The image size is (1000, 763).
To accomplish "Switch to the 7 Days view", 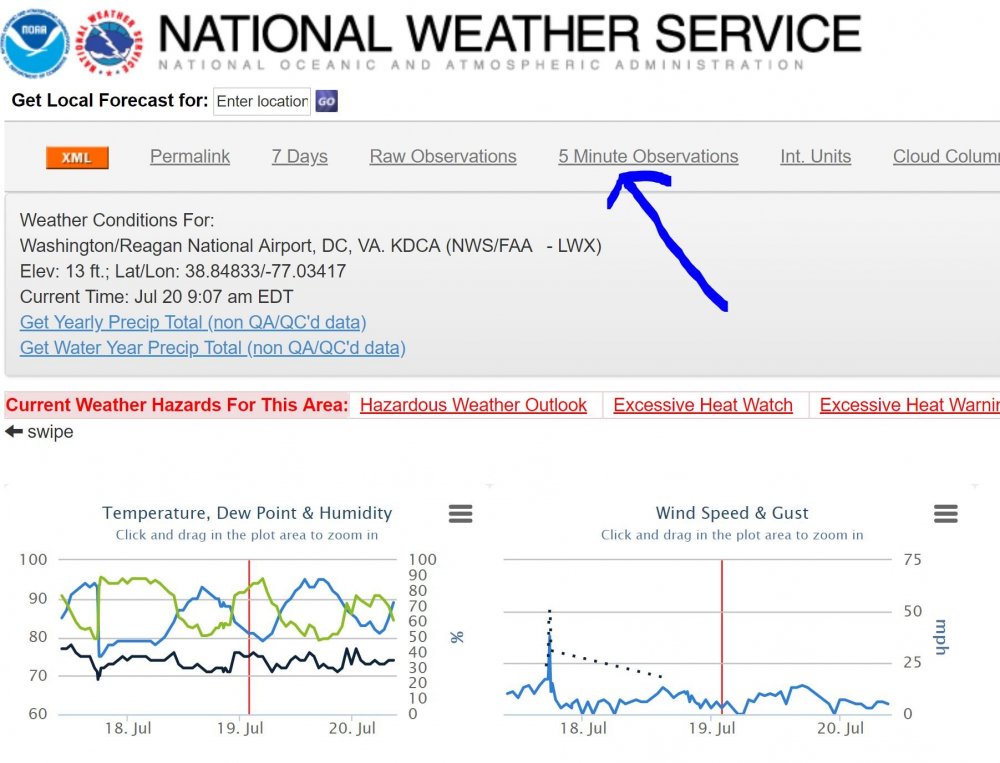I will [299, 157].
